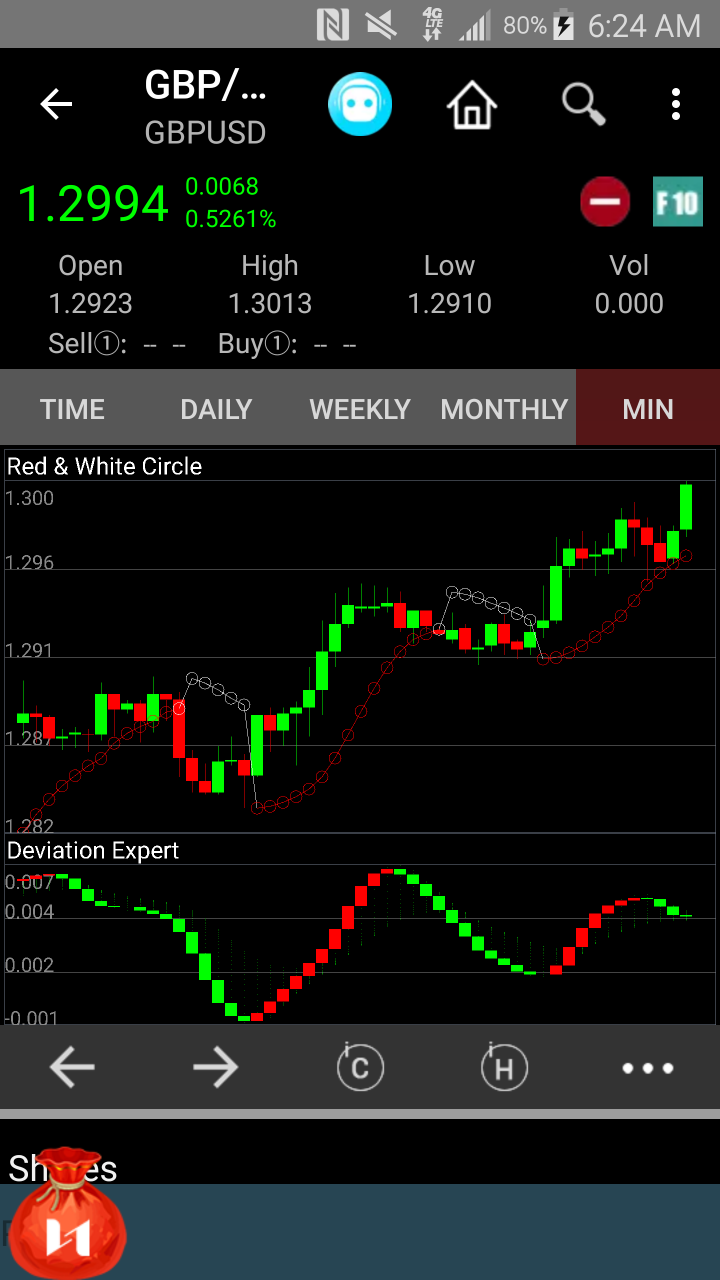
Task: Tap the red minus circle icon
Action: click(605, 202)
